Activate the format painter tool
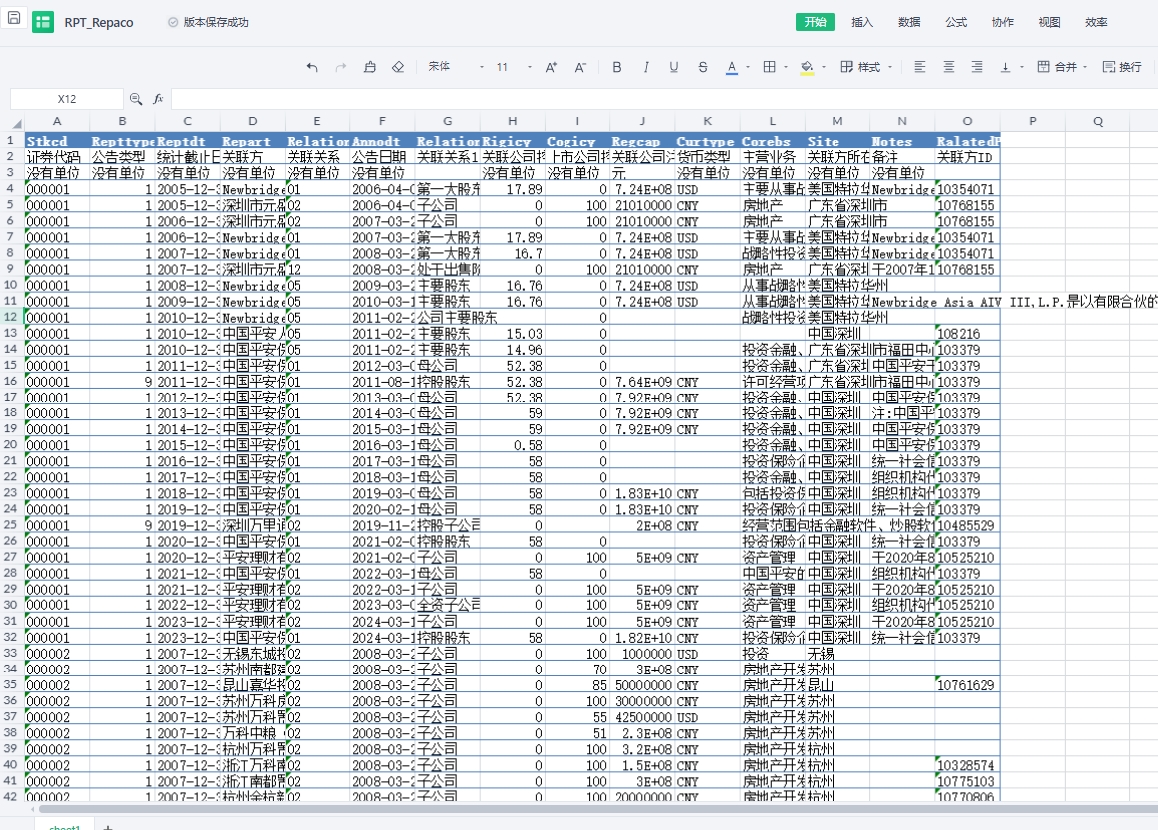The width and height of the screenshot is (1158, 830). pyautogui.click(x=369, y=67)
